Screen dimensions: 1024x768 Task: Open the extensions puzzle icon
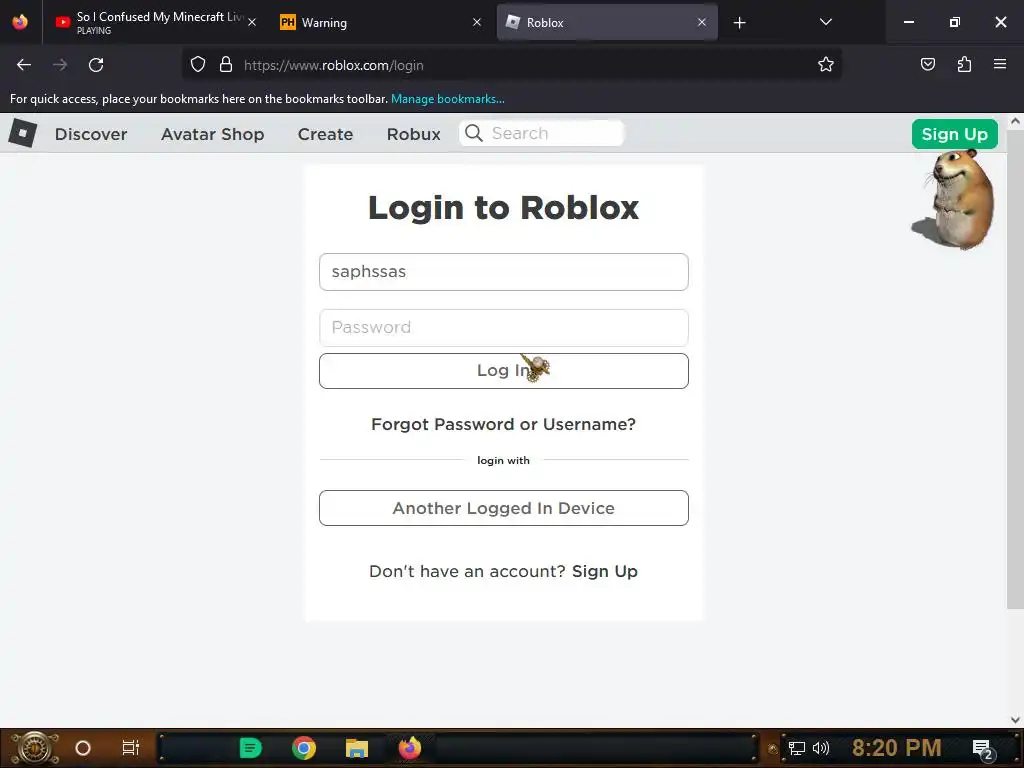pyautogui.click(x=964, y=64)
